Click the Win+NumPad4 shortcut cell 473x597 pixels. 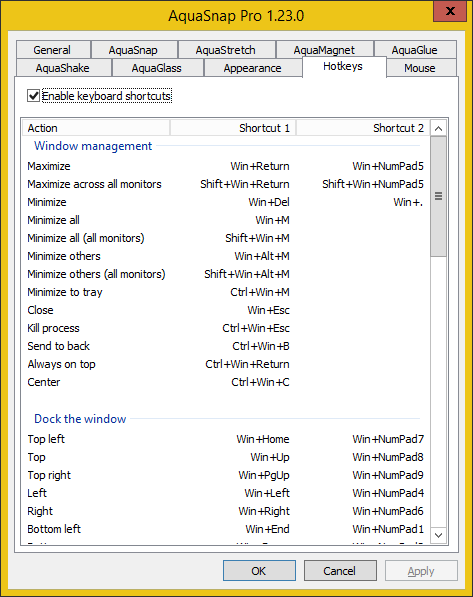[x=388, y=493]
